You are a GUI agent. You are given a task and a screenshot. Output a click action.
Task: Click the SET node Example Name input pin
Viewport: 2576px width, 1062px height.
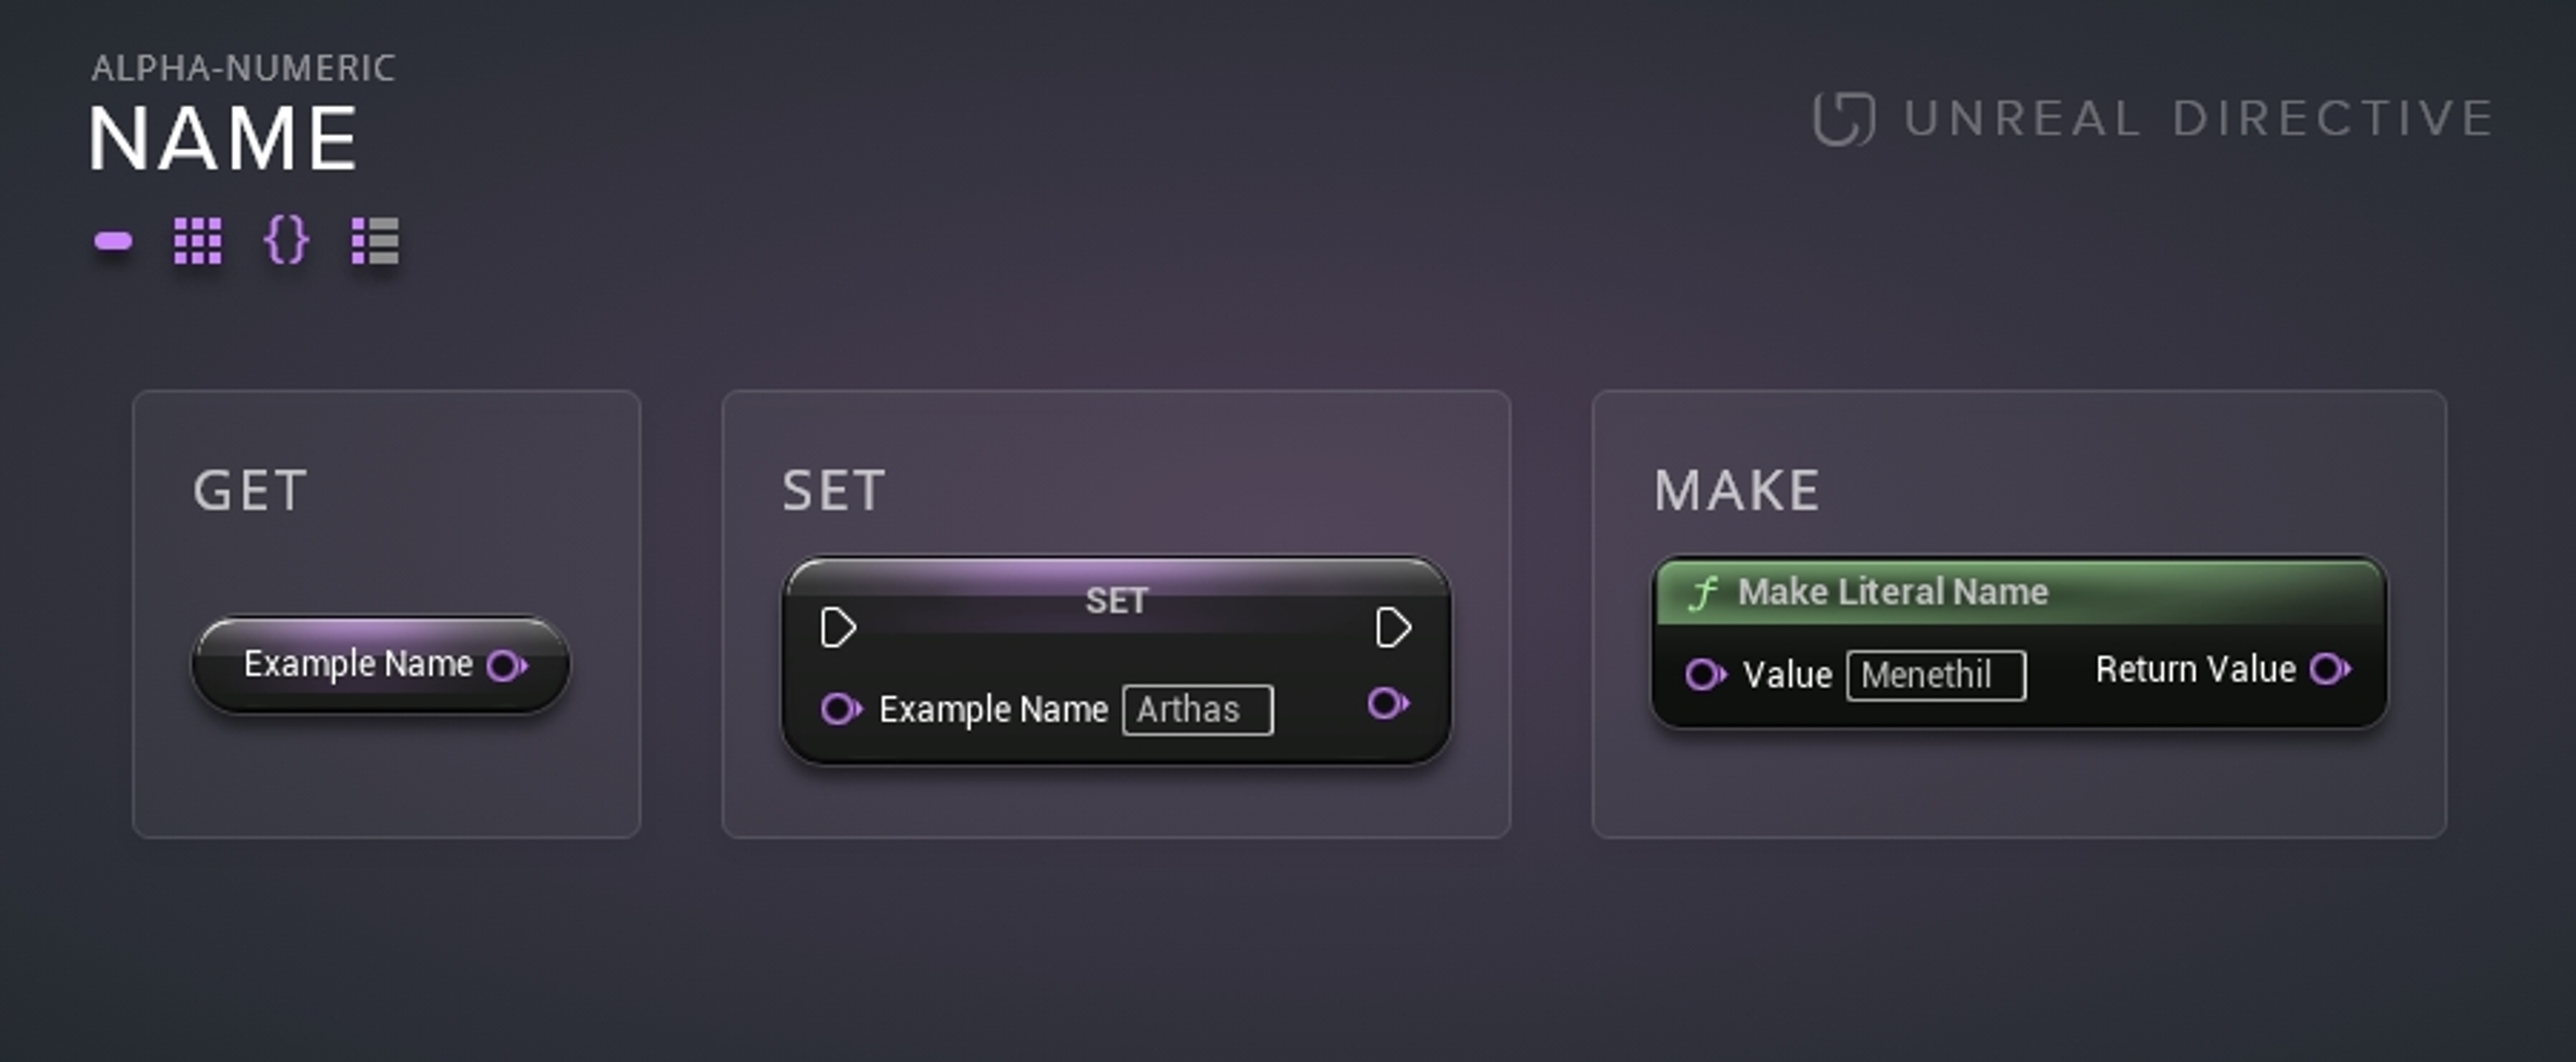(839, 709)
